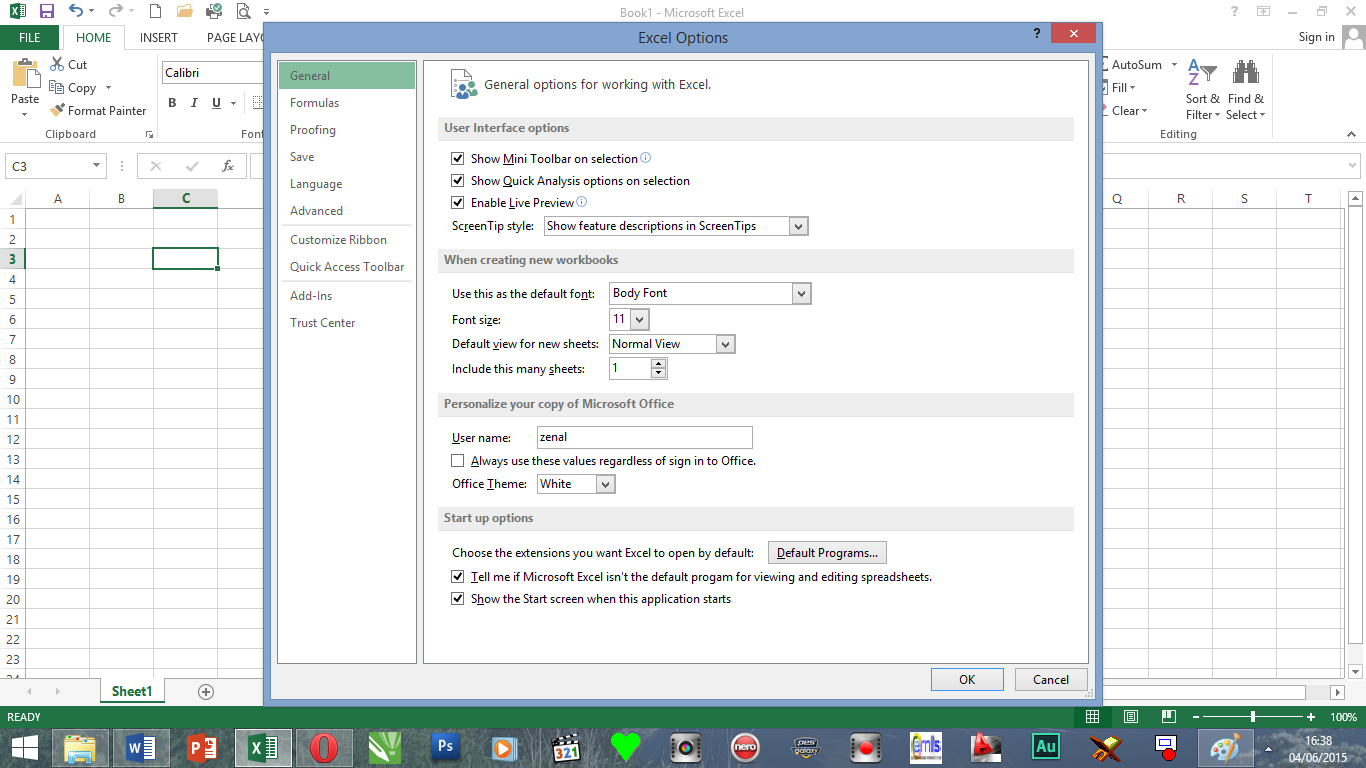
Task: Click the Undo arrow icon
Action: point(77,12)
